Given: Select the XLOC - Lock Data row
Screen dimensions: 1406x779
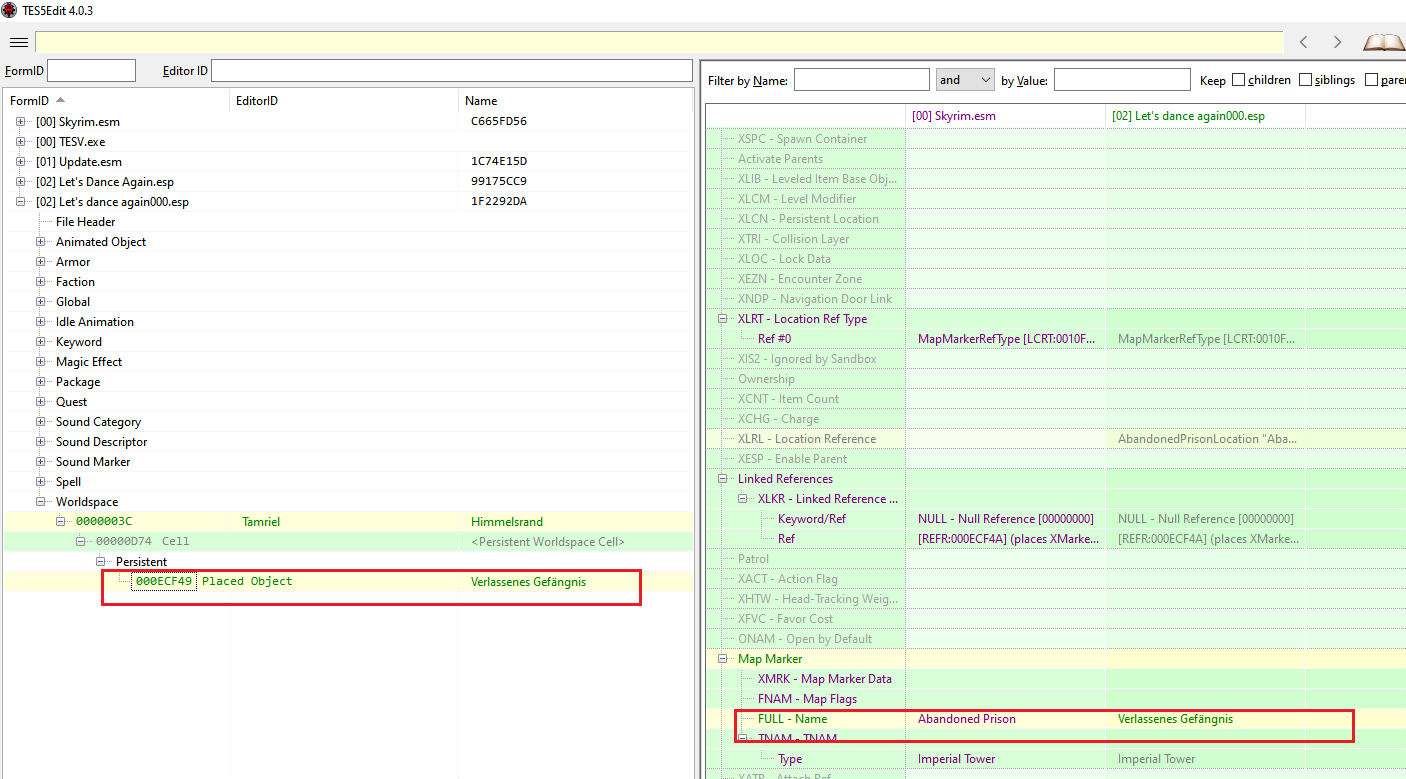Looking at the screenshot, I should coord(784,259).
